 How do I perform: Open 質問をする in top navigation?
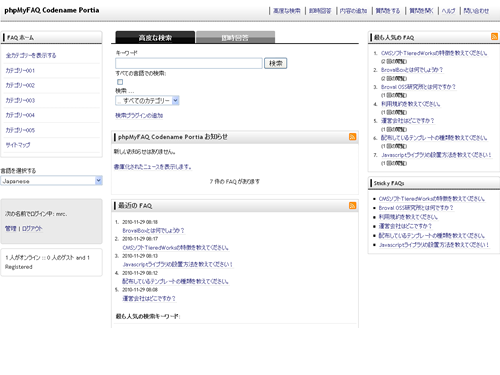(x=388, y=11)
